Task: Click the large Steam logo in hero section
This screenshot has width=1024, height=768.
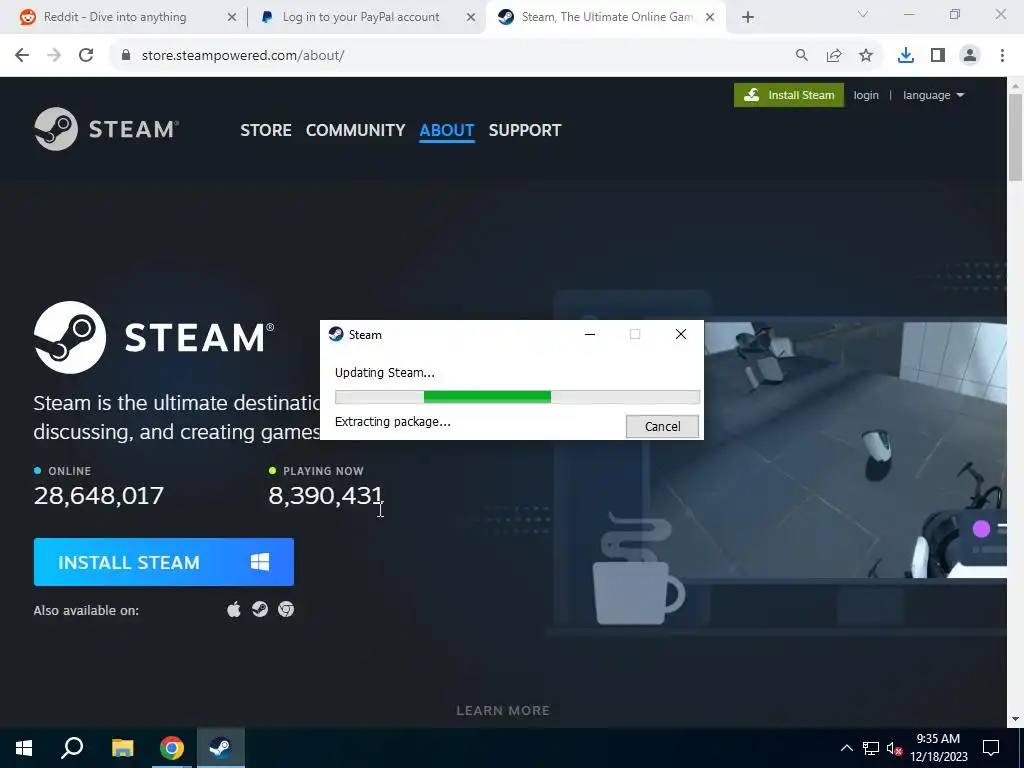Action: (154, 337)
